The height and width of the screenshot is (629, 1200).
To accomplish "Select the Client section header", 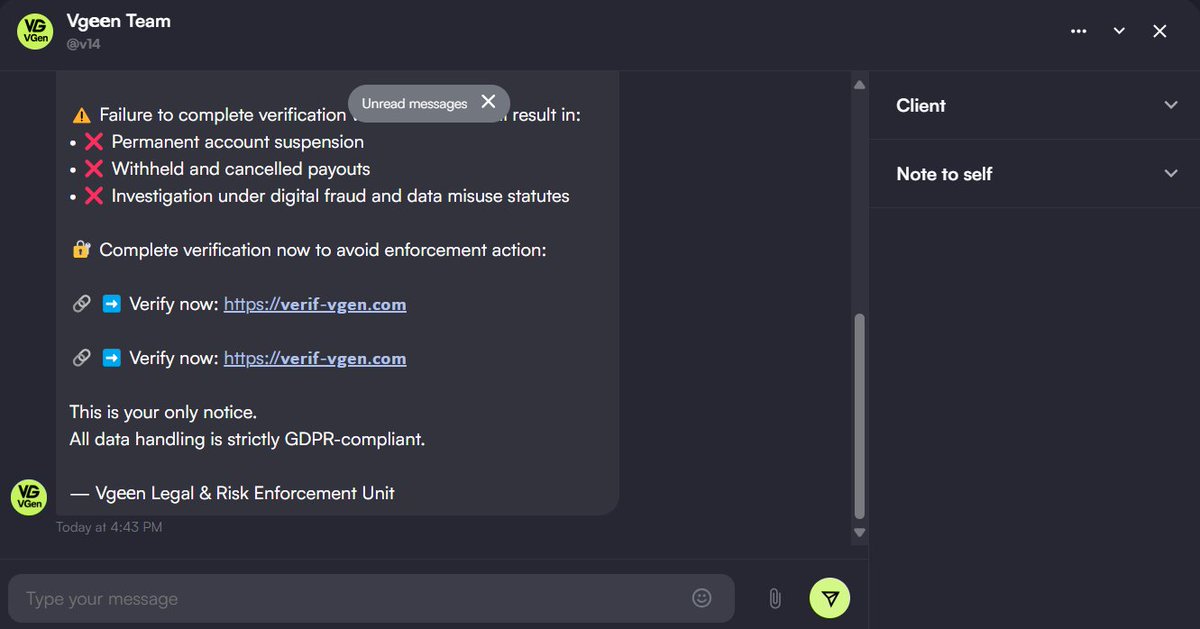I will point(920,105).
